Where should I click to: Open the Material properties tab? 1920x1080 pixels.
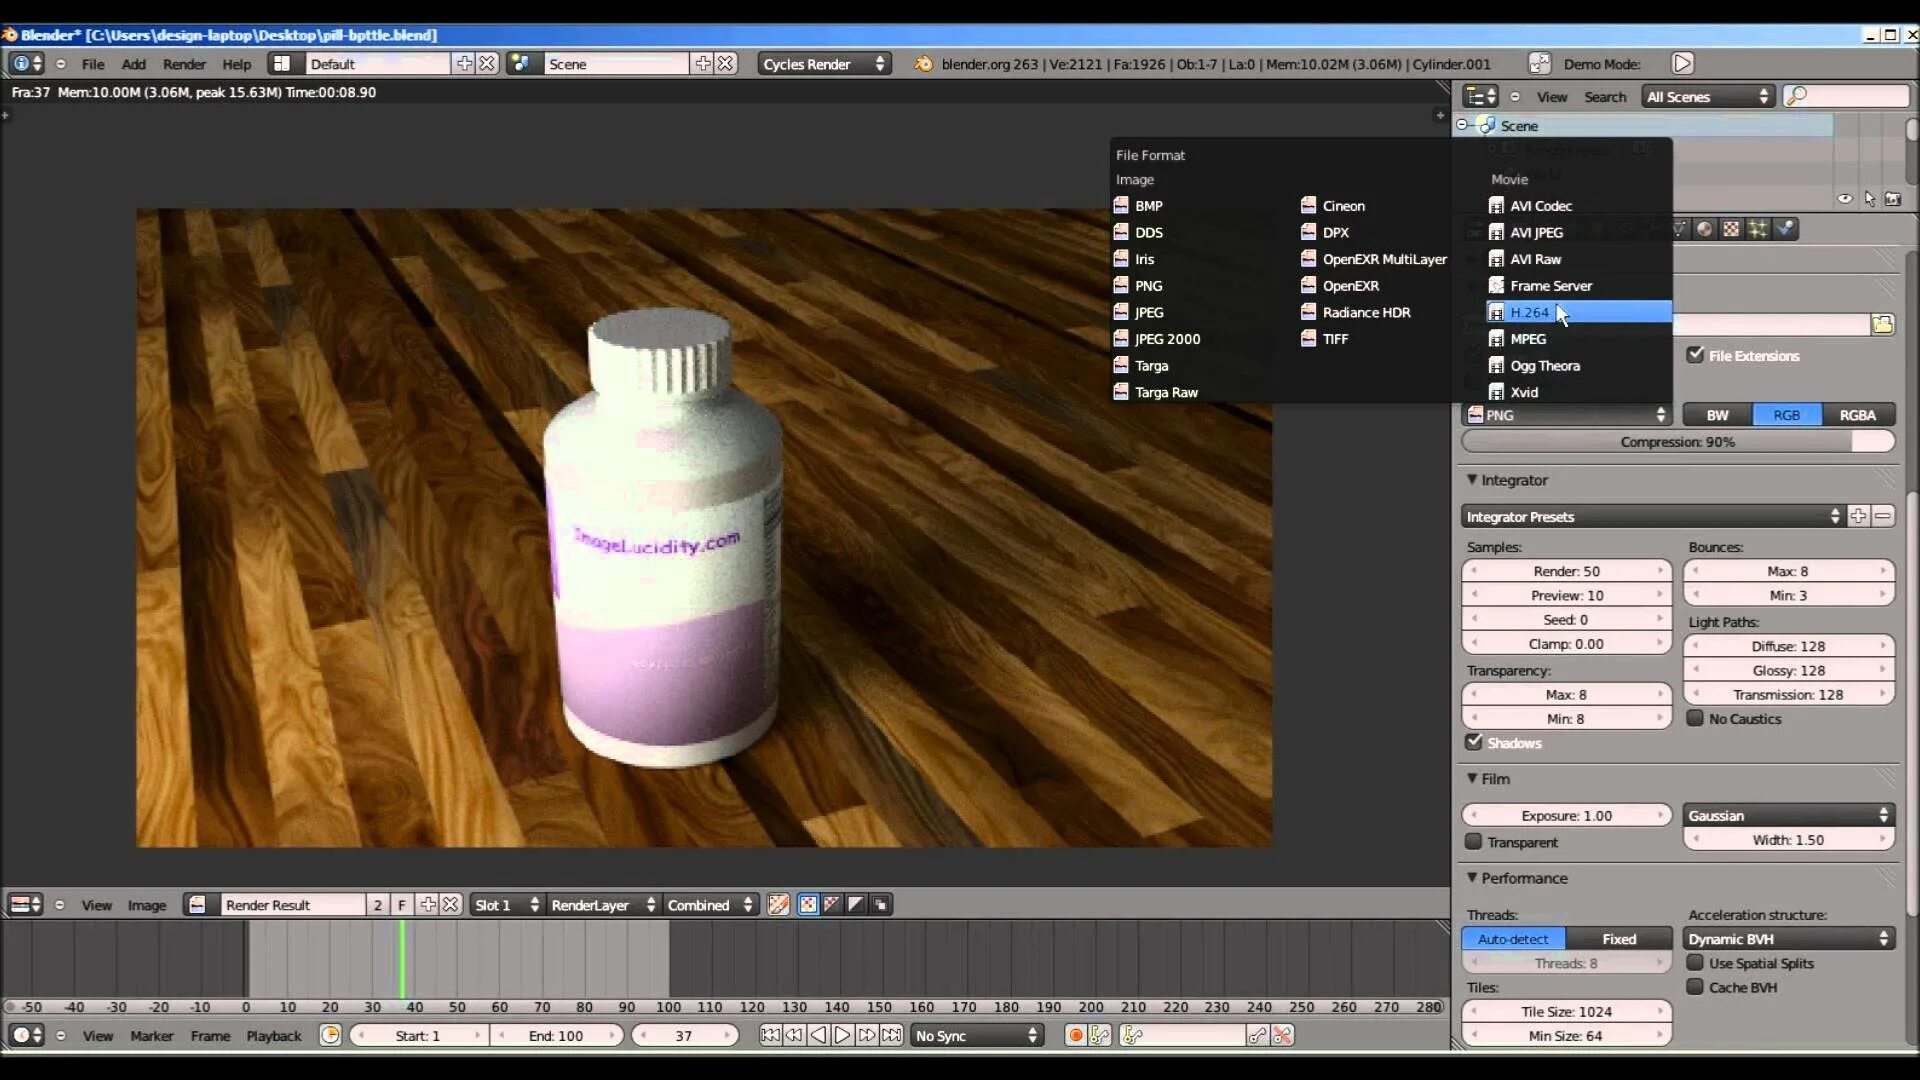[x=1705, y=229]
